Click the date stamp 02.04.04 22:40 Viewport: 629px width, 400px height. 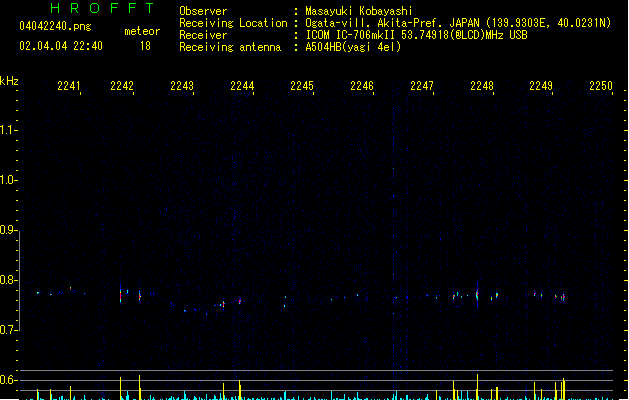[61, 46]
